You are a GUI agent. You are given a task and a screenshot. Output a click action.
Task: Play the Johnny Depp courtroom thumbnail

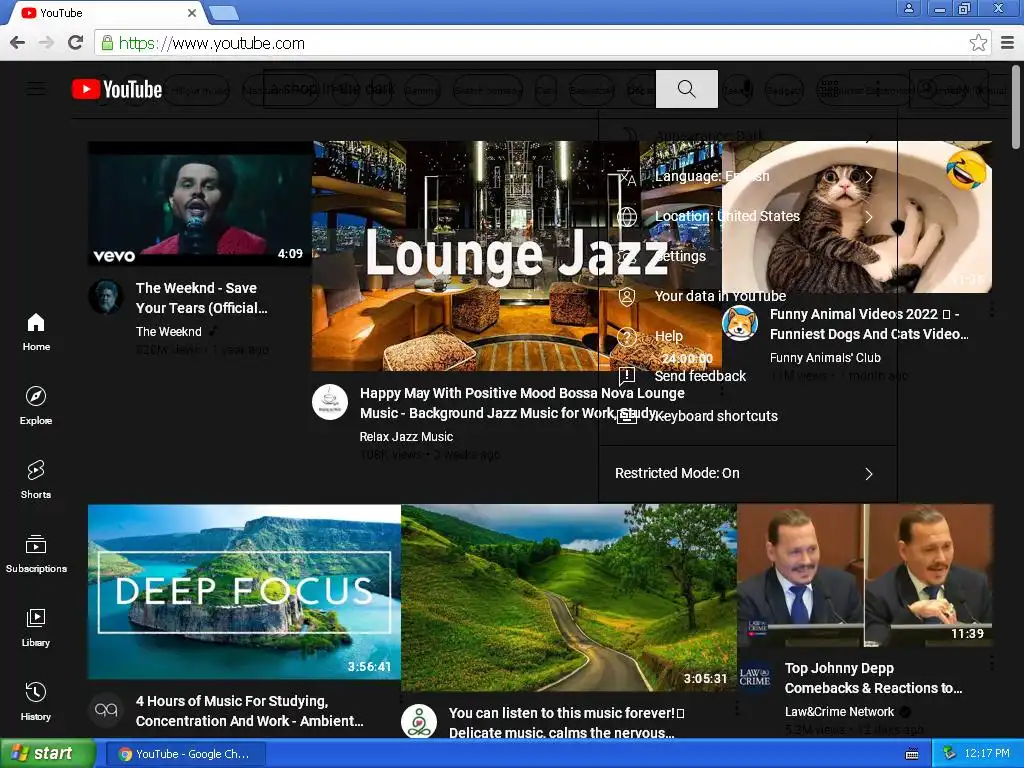[865, 575]
